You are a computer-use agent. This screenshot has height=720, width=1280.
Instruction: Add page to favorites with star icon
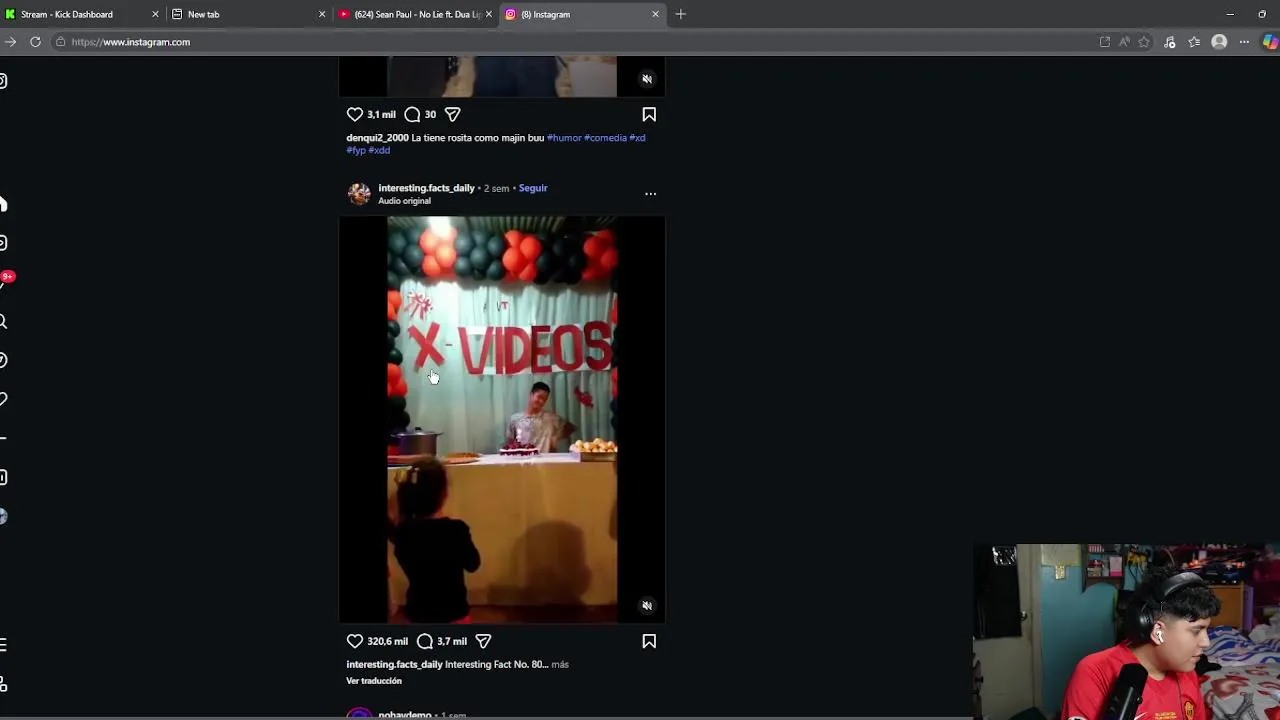1144,42
